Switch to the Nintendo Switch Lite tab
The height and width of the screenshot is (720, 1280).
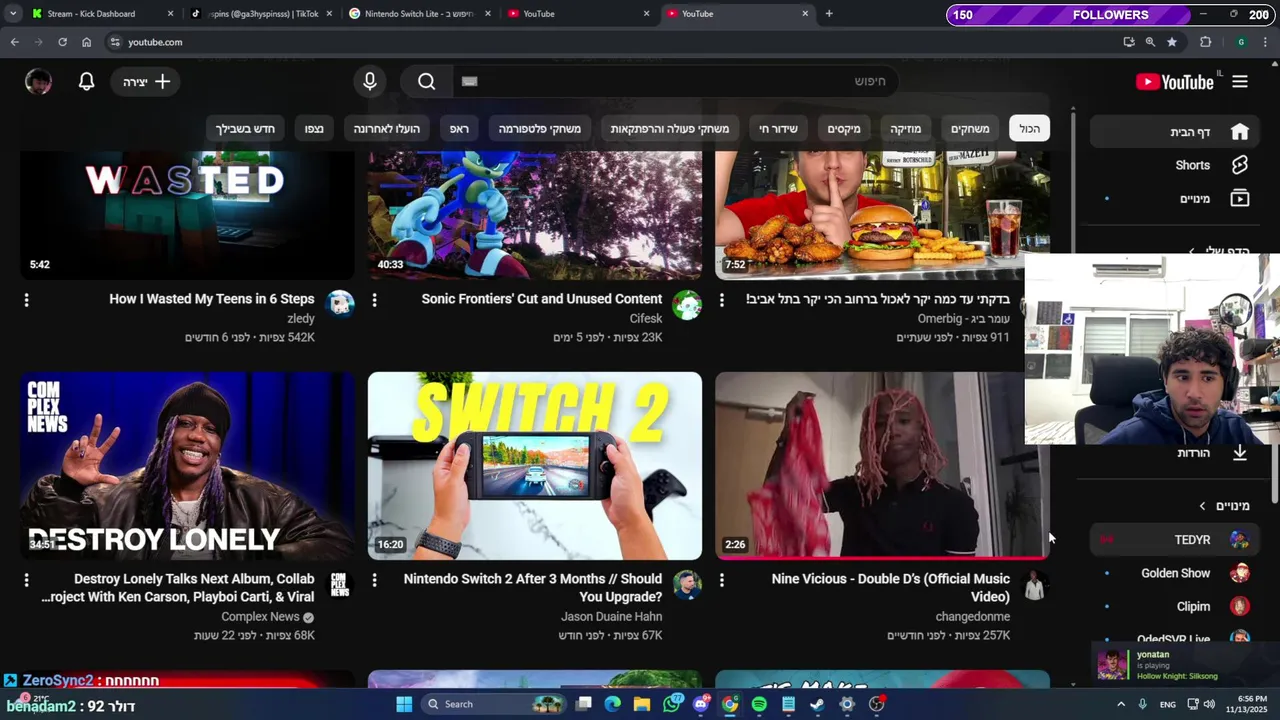pyautogui.click(x=421, y=14)
